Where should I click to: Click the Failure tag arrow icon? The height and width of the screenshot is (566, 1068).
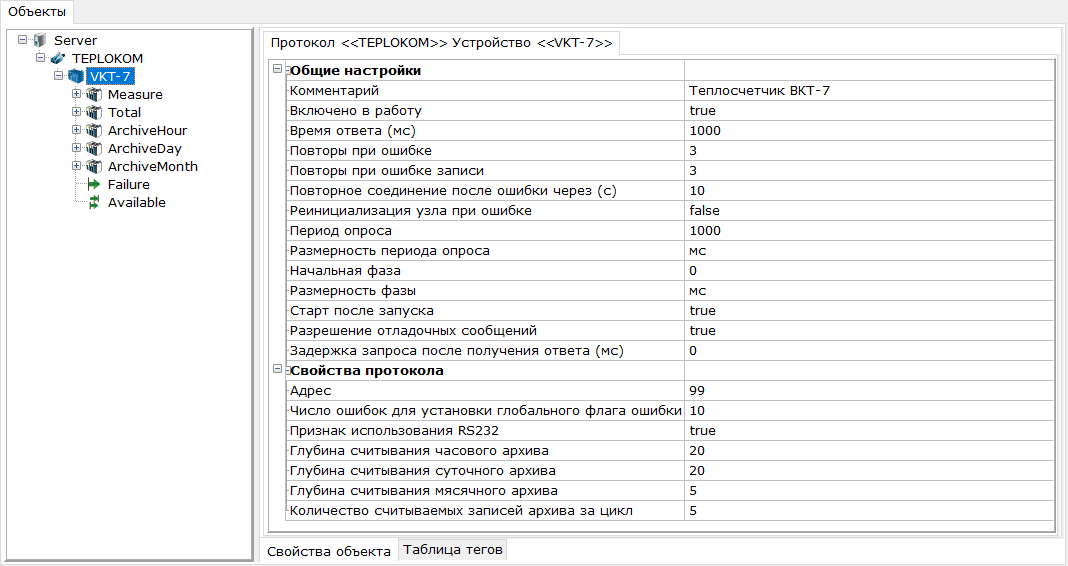[94, 185]
